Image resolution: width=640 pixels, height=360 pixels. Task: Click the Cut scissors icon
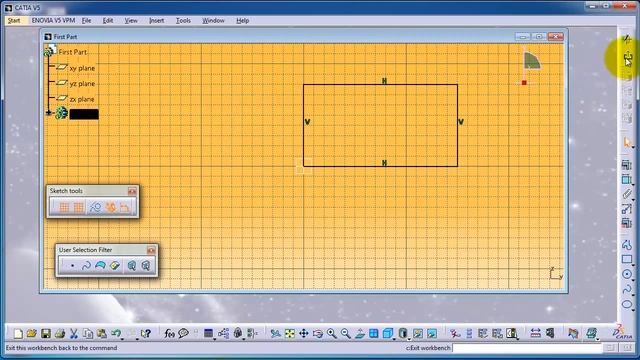point(73,334)
